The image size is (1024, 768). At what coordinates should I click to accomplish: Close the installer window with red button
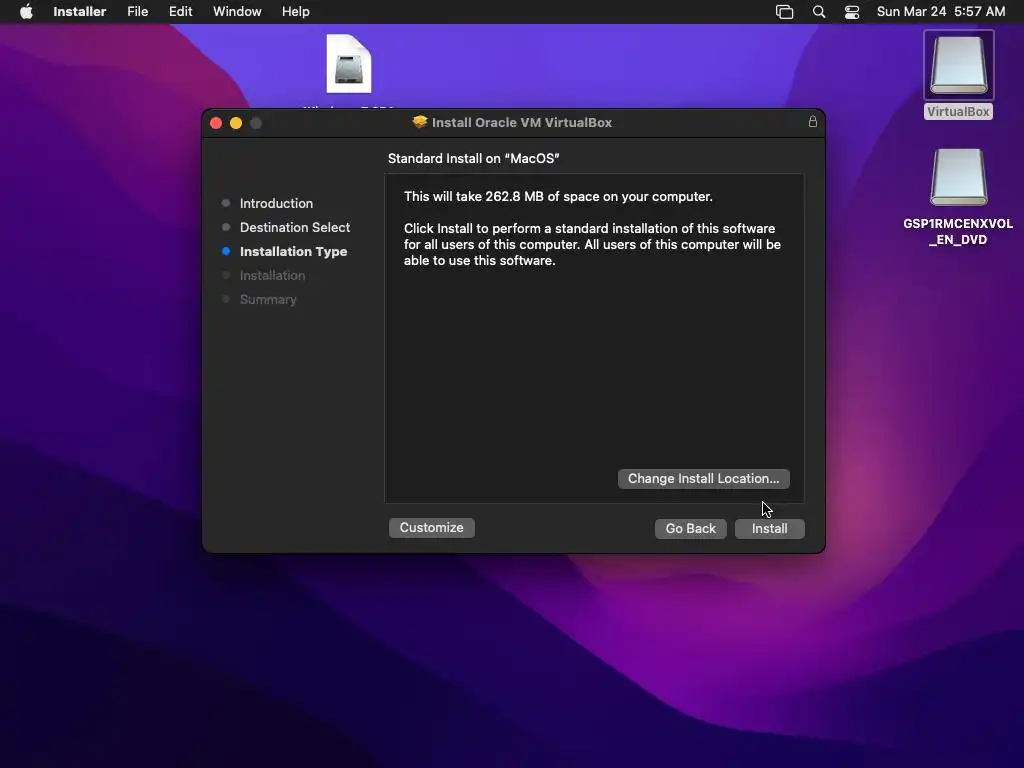coord(216,123)
